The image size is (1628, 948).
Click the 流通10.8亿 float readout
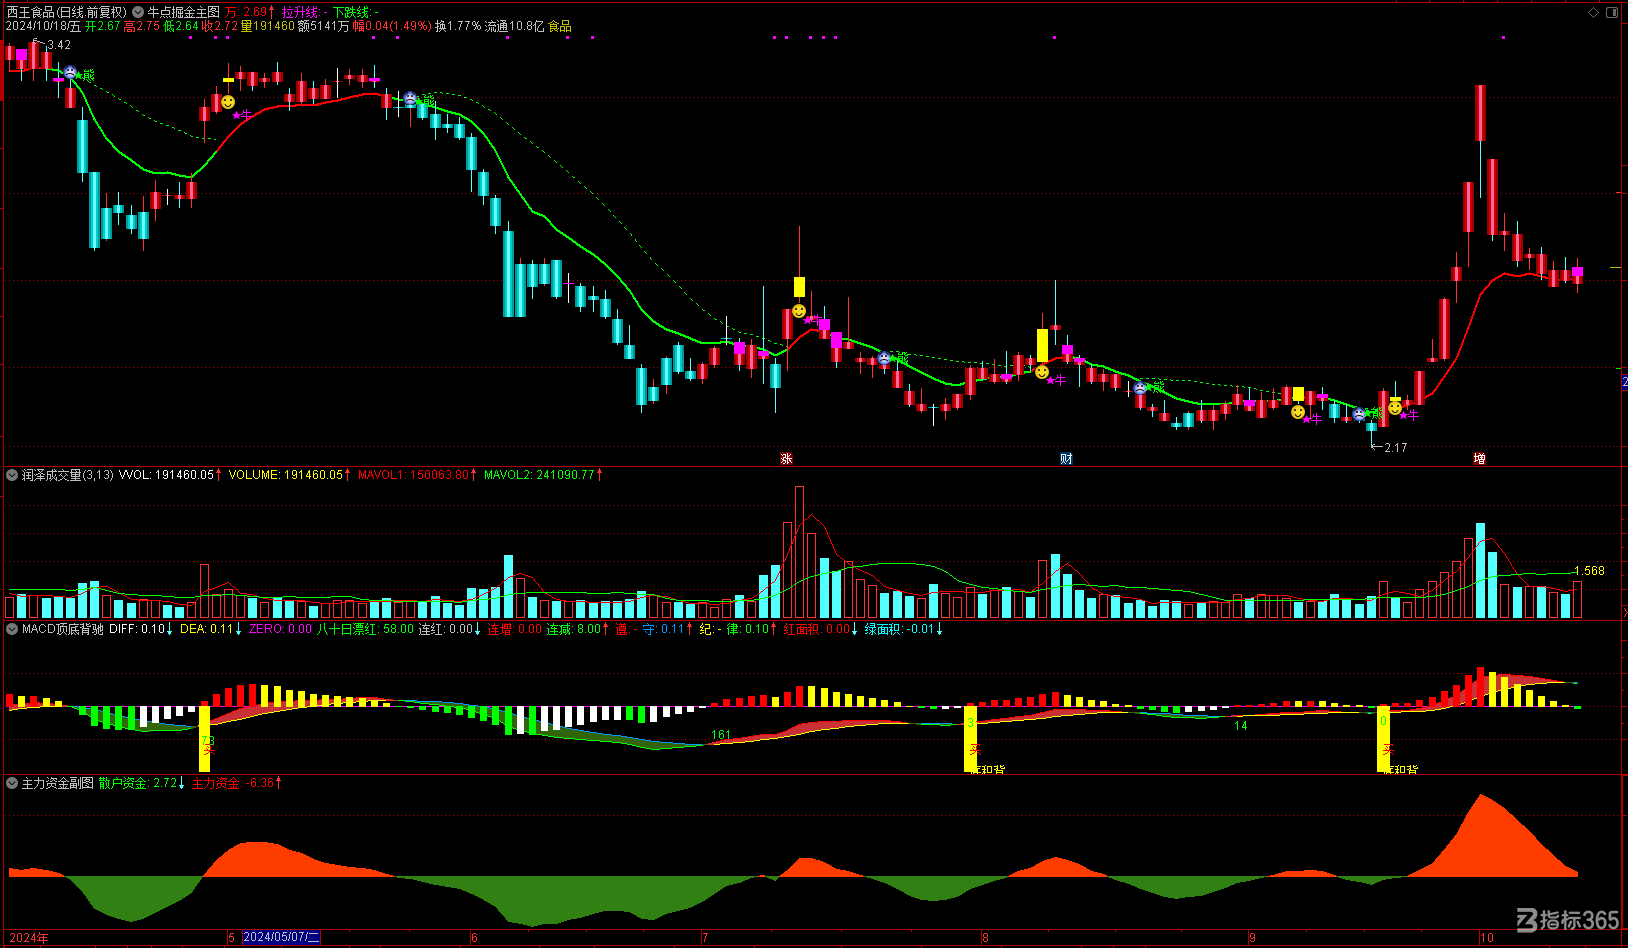pos(515,26)
